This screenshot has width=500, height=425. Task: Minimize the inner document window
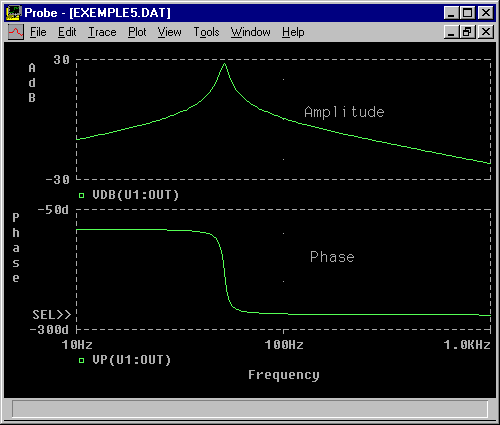pyautogui.click(x=452, y=32)
